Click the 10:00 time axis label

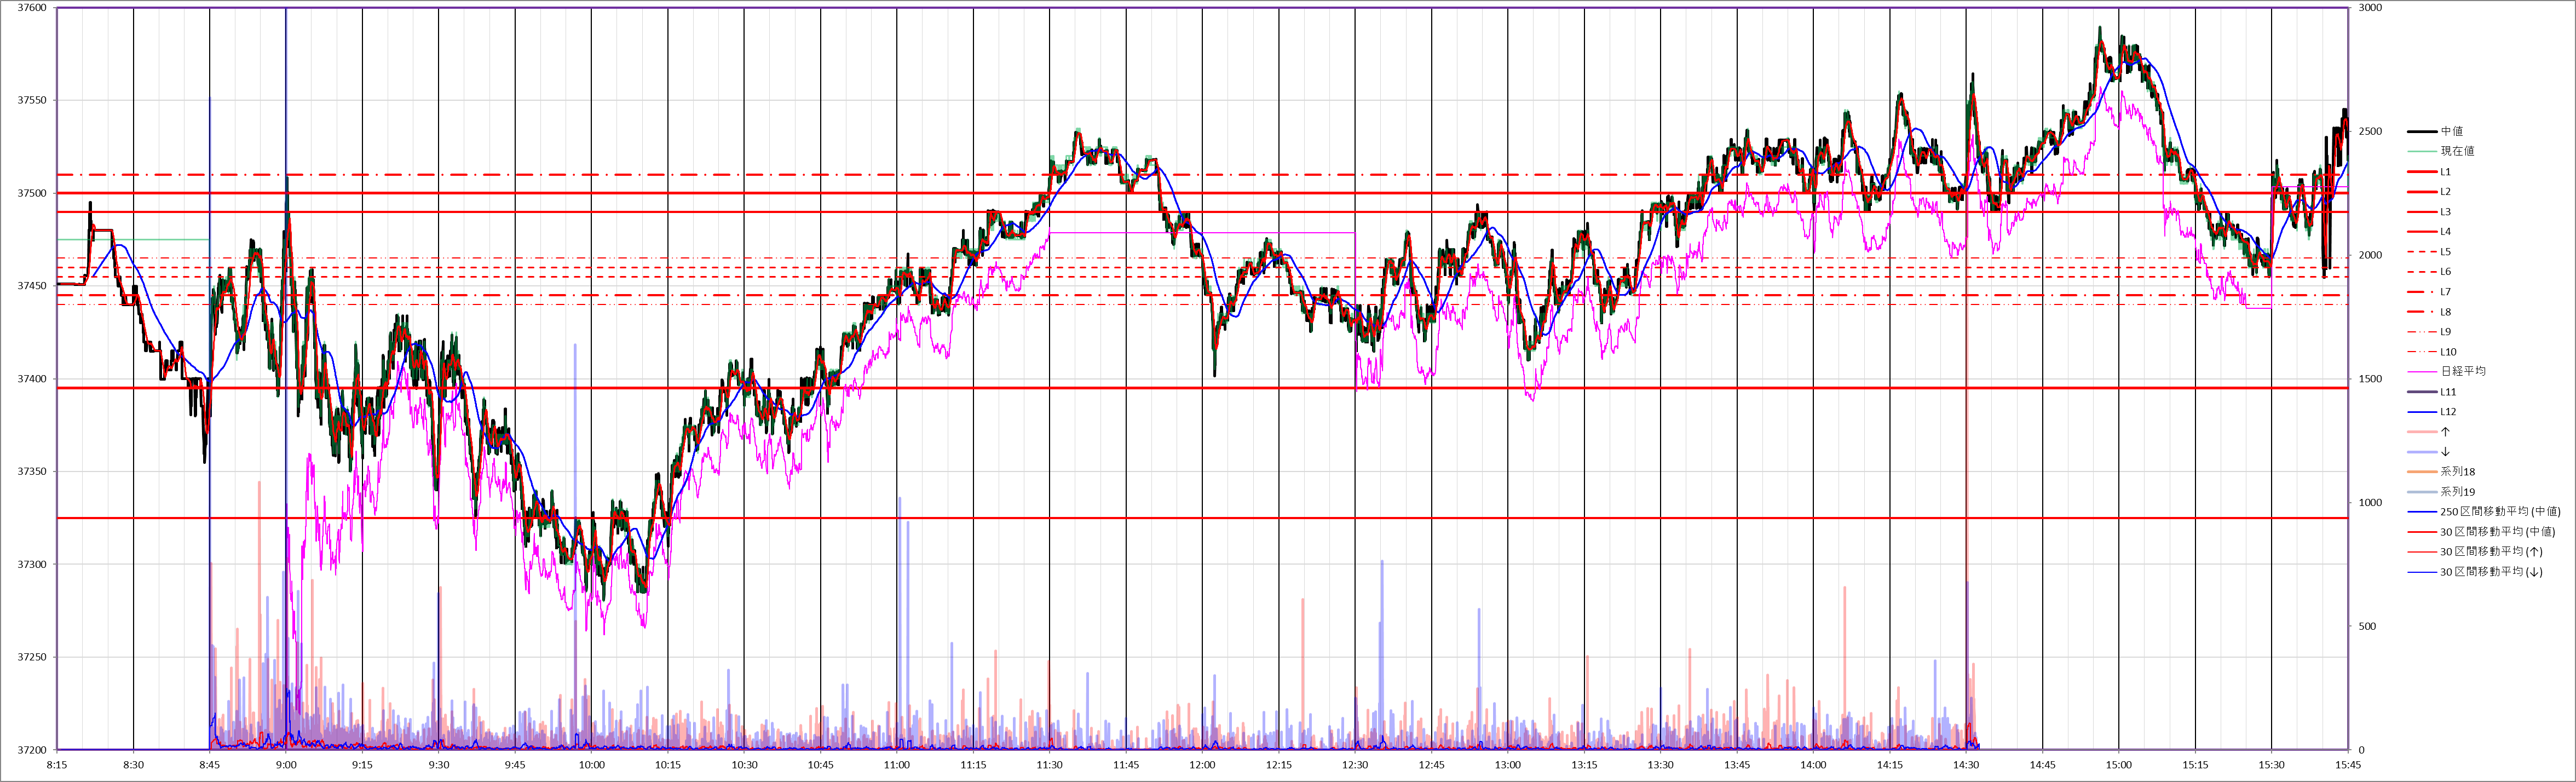click(592, 765)
